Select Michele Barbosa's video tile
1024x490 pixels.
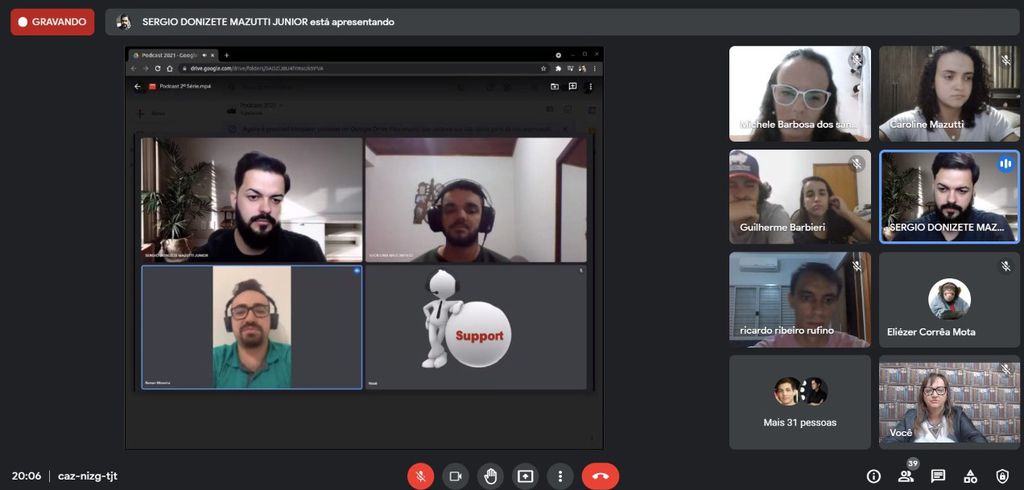[800, 93]
